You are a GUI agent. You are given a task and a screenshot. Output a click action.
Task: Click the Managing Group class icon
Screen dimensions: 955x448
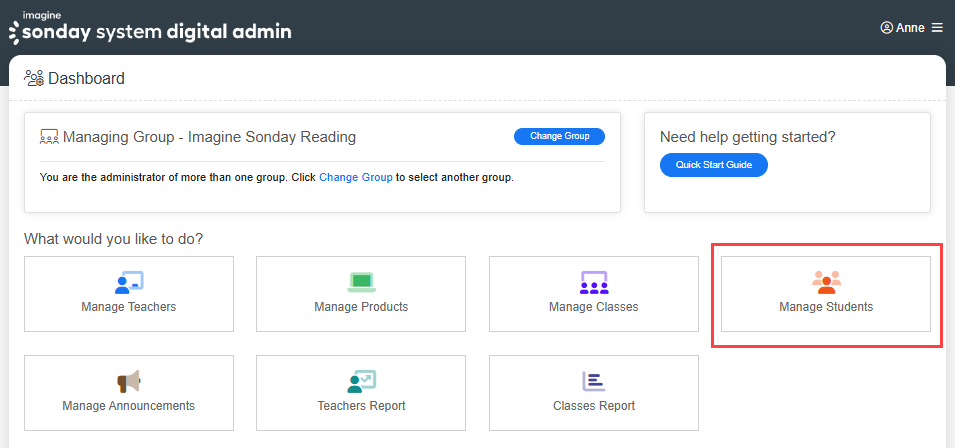tap(49, 136)
